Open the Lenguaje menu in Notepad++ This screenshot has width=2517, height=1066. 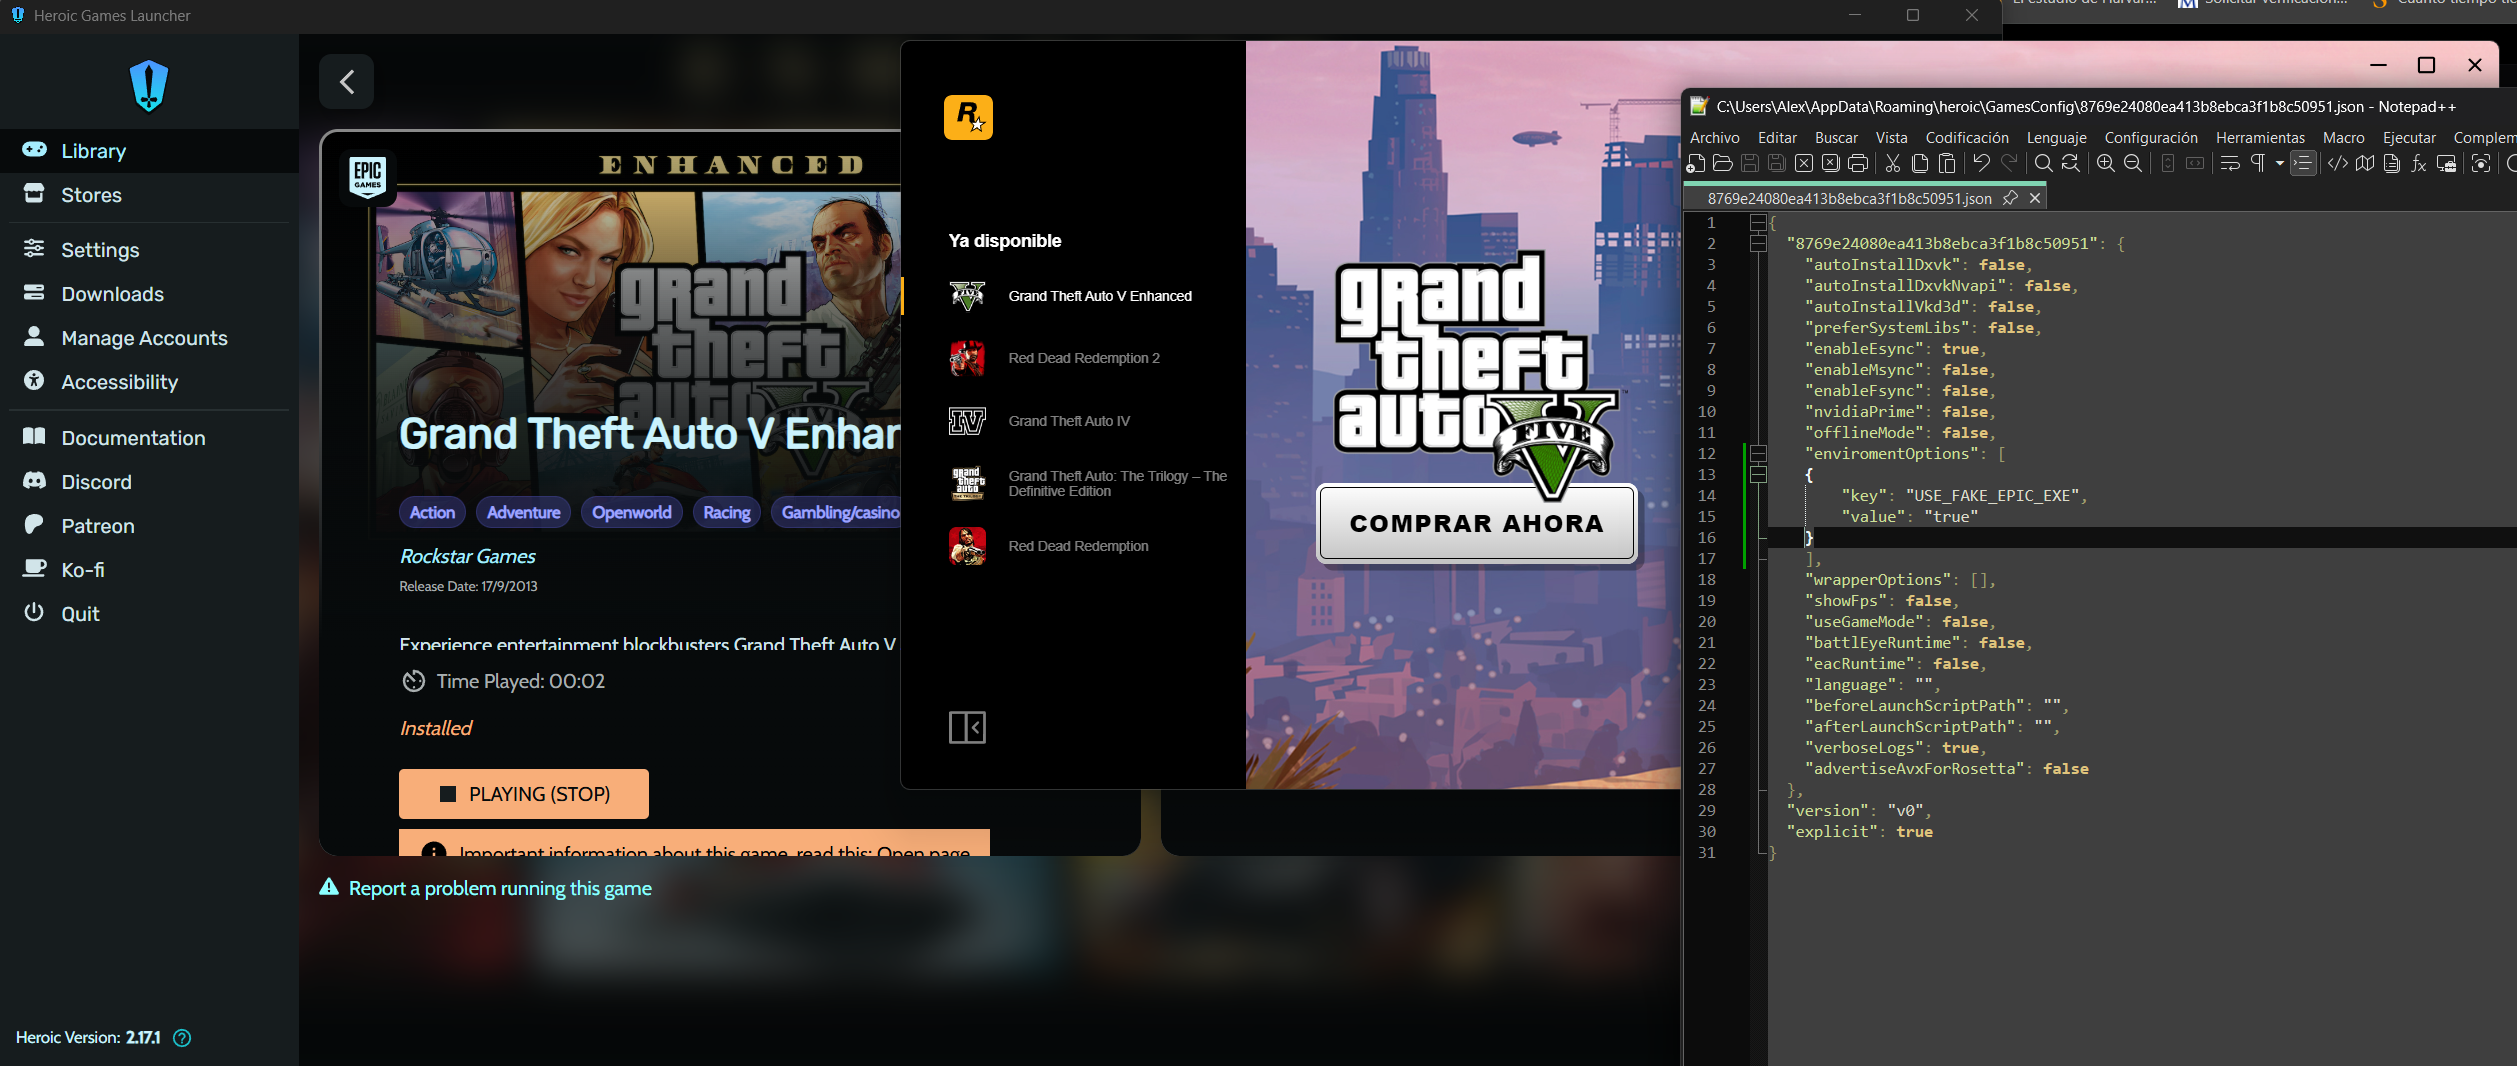click(2057, 138)
